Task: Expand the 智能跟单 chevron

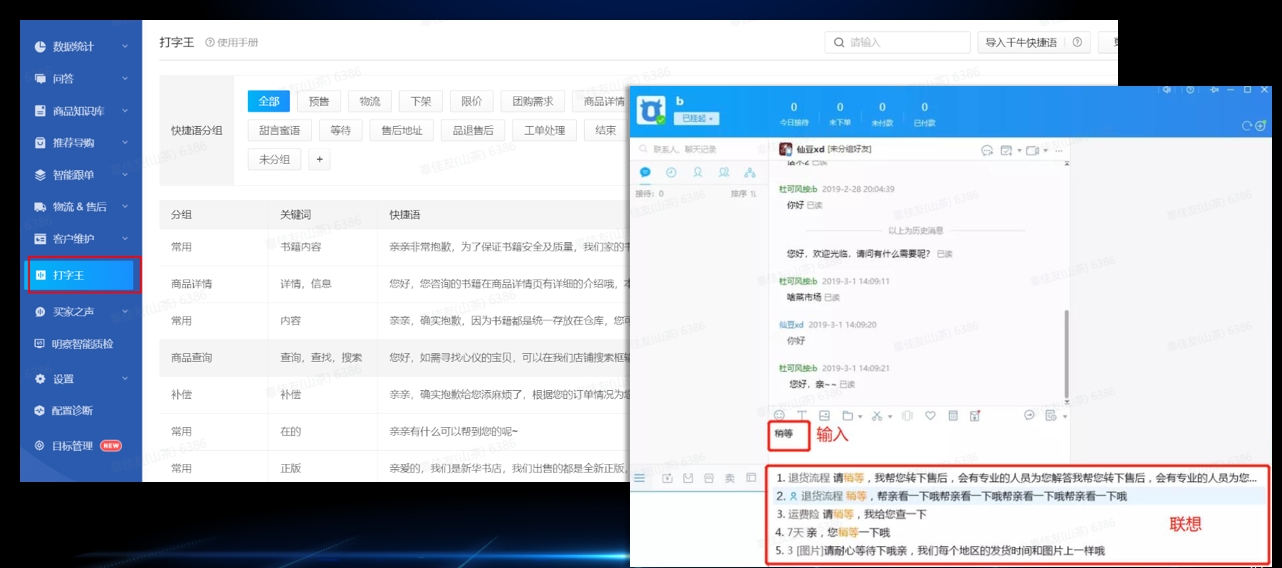Action: click(x=125, y=174)
